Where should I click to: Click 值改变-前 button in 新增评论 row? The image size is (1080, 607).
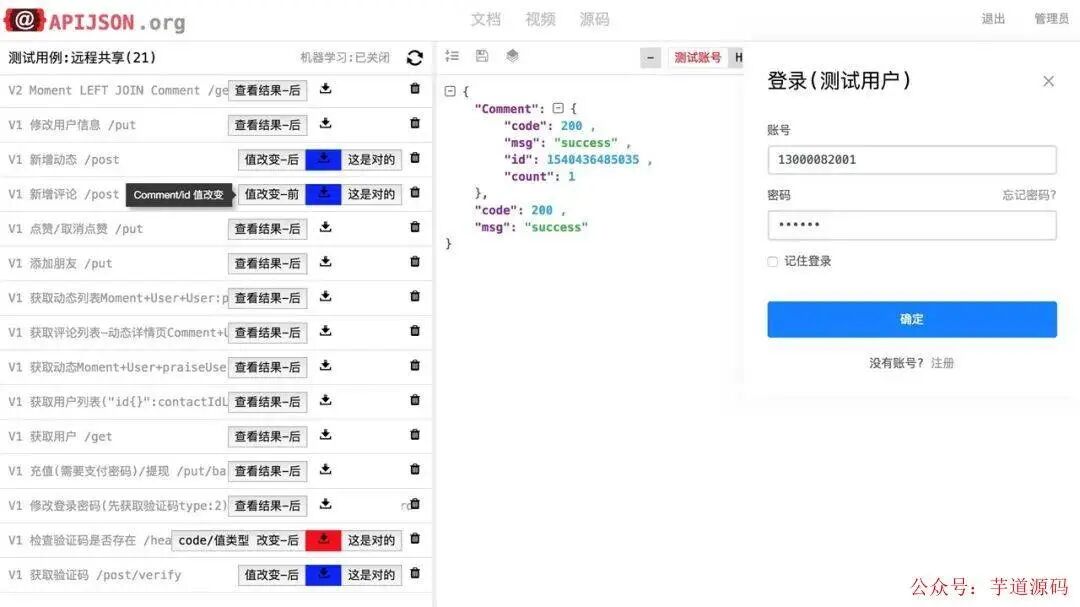pyautogui.click(x=271, y=194)
